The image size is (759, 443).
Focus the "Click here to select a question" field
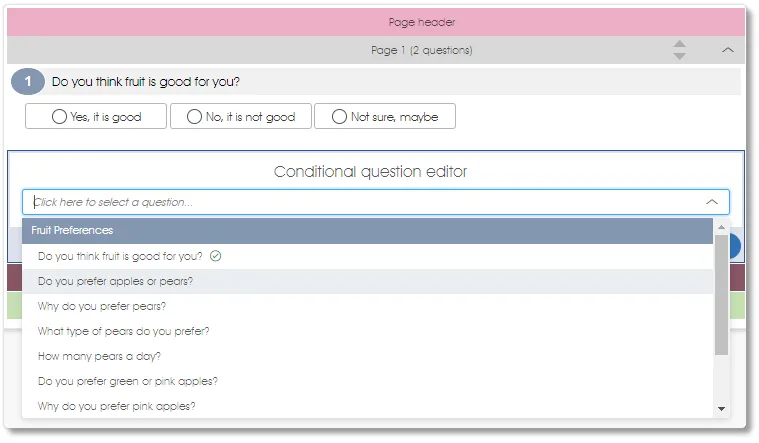(360, 202)
